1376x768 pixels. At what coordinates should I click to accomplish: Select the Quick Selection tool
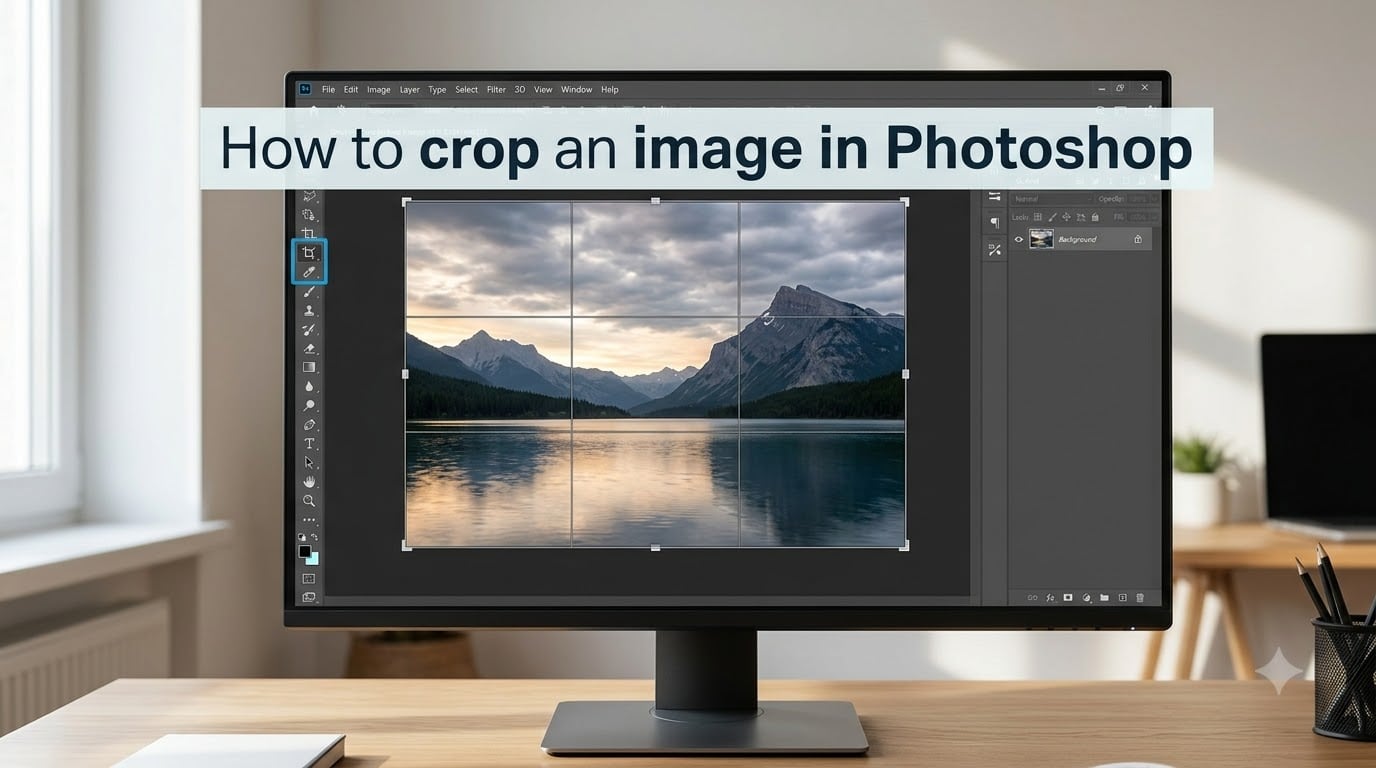coord(309,215)
